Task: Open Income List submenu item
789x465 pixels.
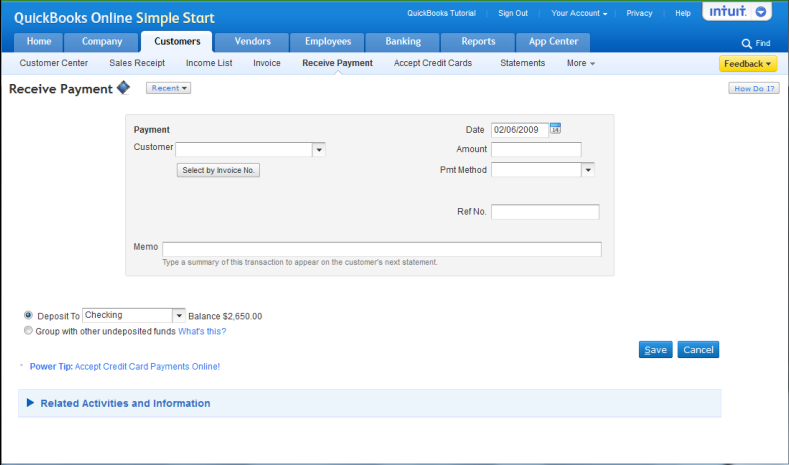Action: coord(209,63)
